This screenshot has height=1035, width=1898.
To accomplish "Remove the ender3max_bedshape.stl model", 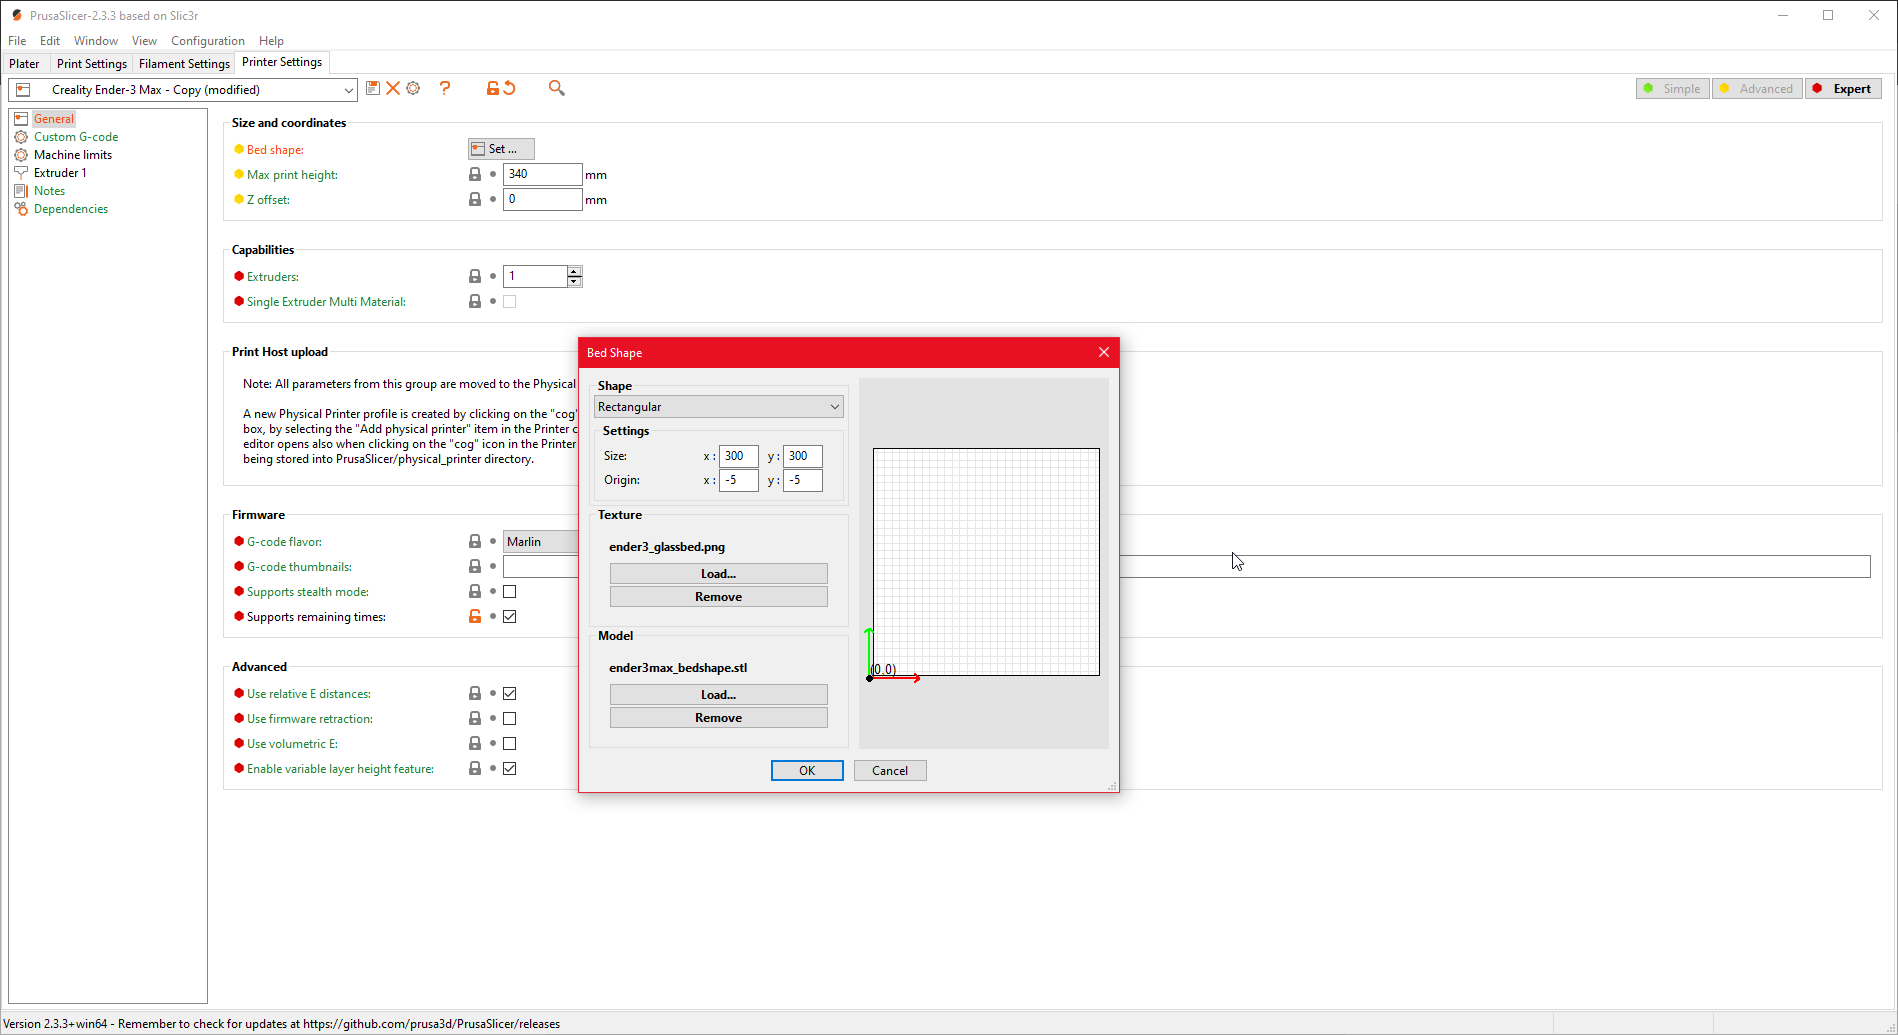I will (718, 717).
